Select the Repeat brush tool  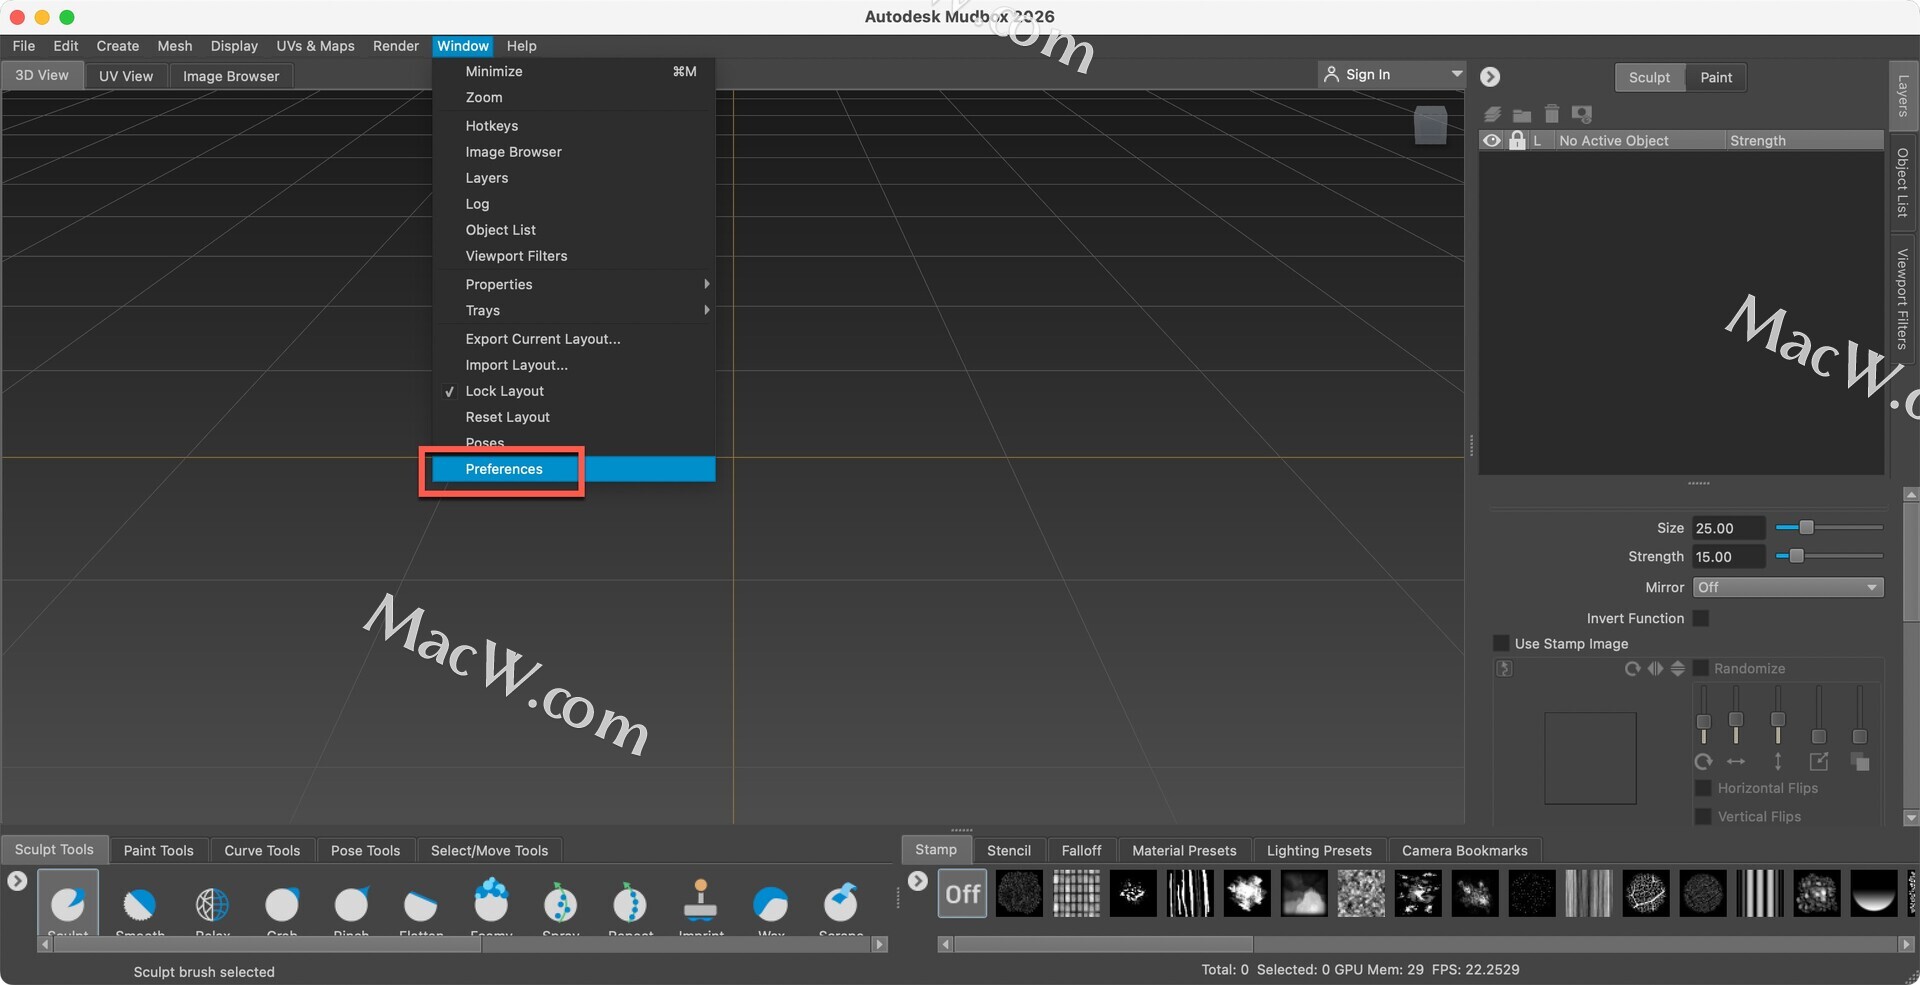point(630,904)
